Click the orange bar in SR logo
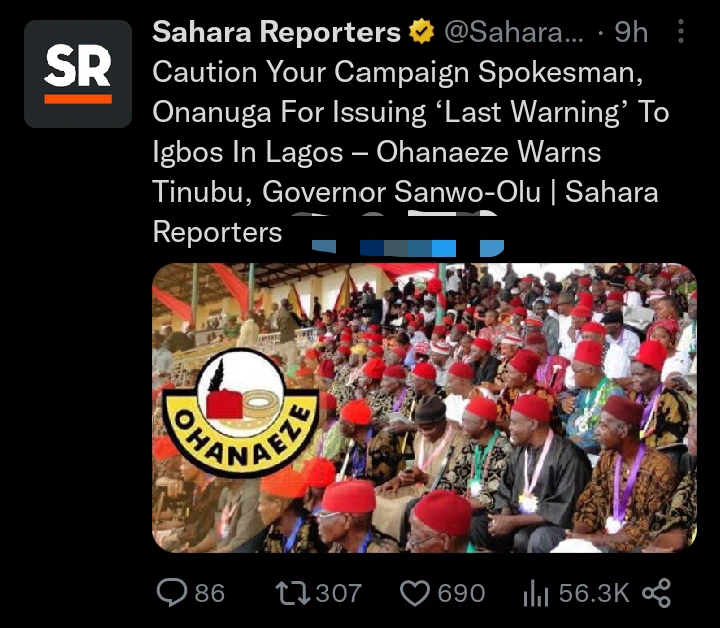 coord(78,99)
